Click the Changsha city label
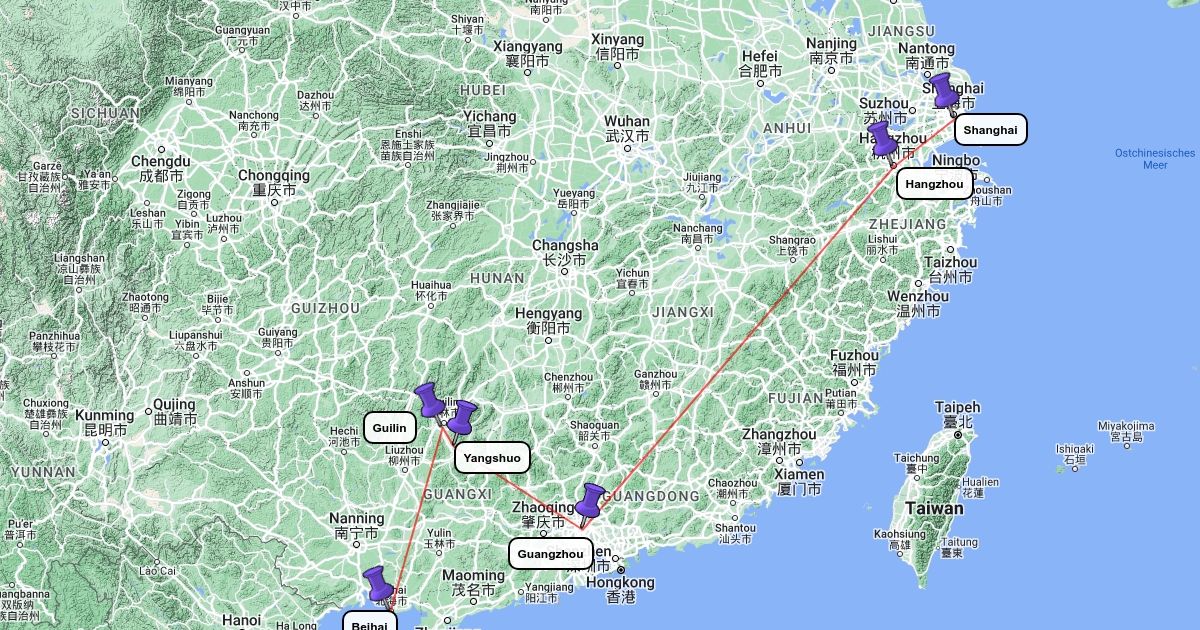1200x630 pixels. (566, 246)
